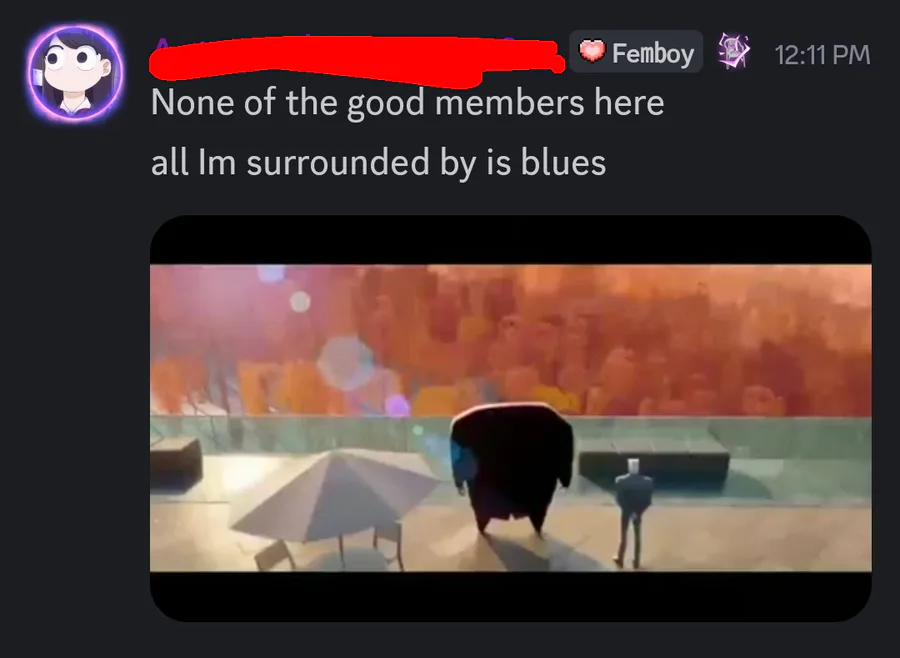Click the small suited figure in the video

[x=632, y=512]
